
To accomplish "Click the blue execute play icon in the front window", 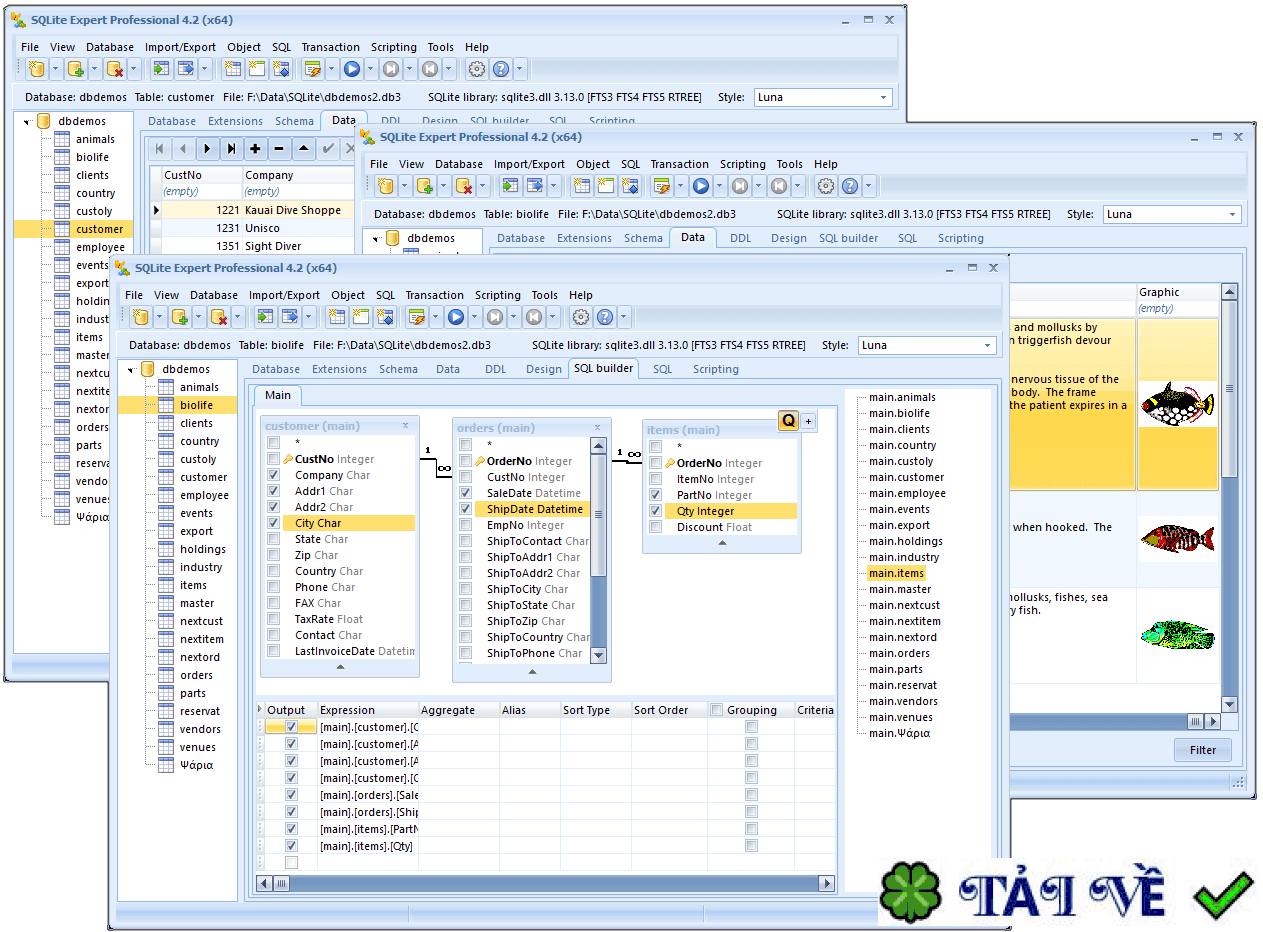I will click(x=456, y=317).
